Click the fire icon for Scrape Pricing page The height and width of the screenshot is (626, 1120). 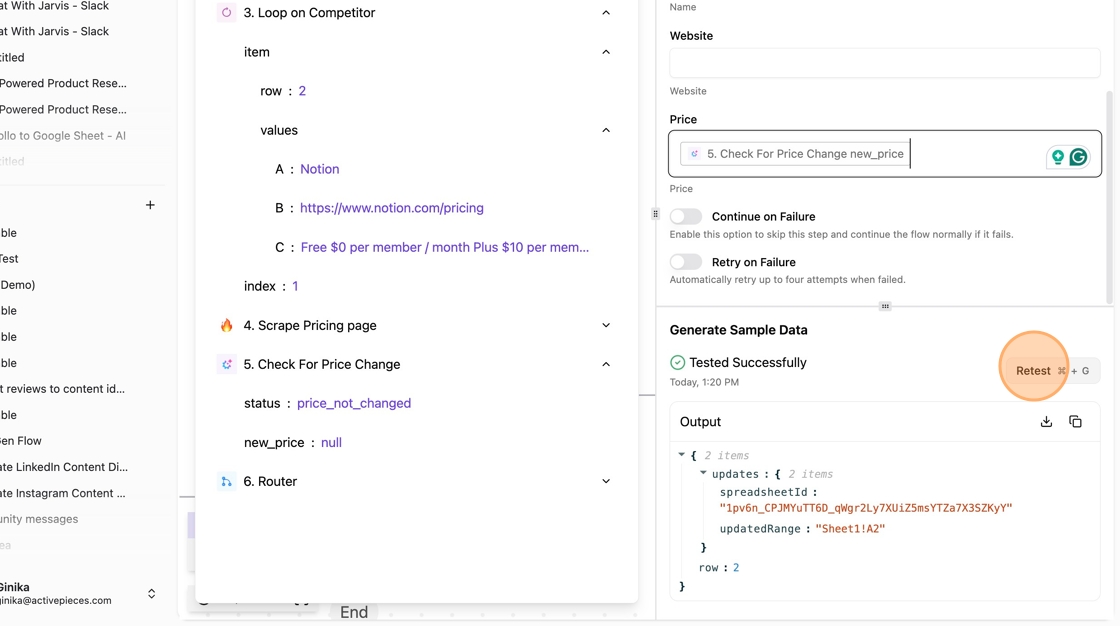click(x=227, y=325)
